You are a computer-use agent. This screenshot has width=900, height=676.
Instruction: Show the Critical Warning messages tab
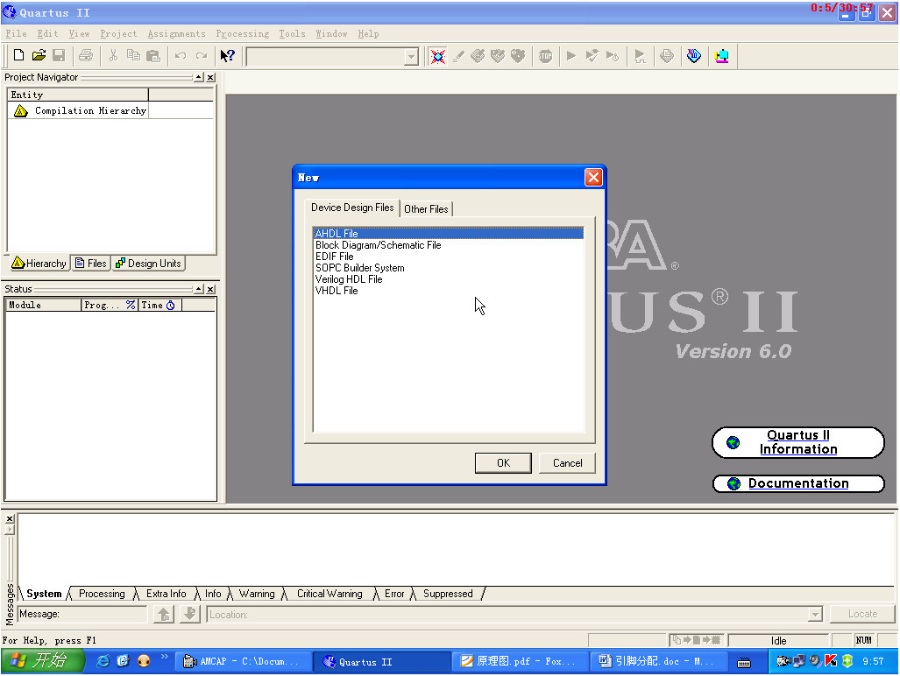[329, 593]
